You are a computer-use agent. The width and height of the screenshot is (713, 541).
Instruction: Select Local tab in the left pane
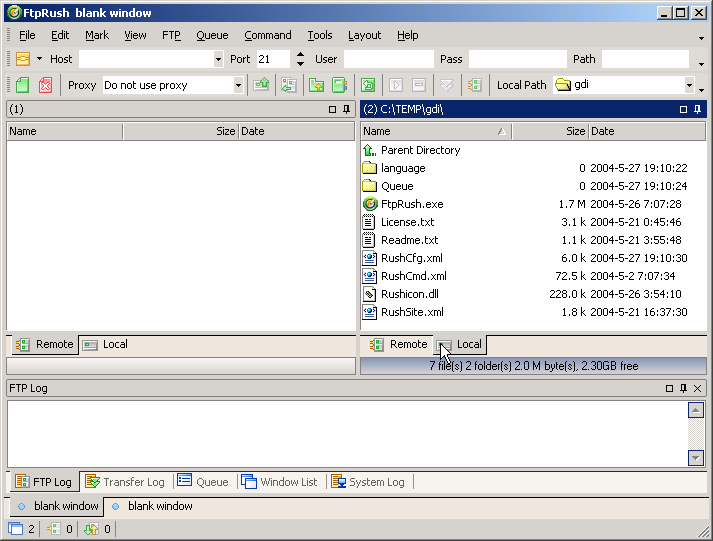click(x=105, y=345)
